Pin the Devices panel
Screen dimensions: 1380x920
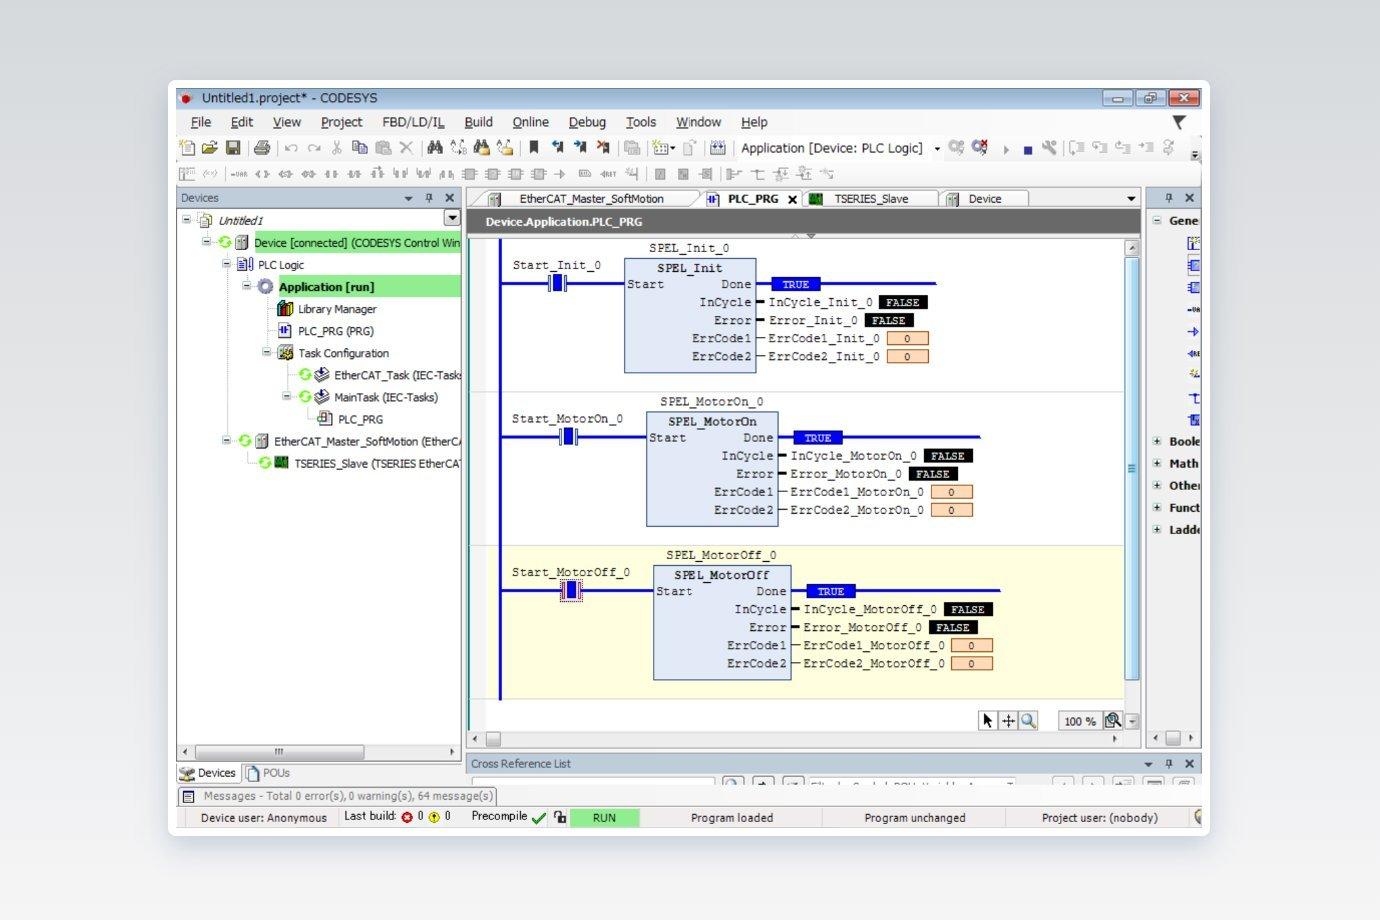429,198
